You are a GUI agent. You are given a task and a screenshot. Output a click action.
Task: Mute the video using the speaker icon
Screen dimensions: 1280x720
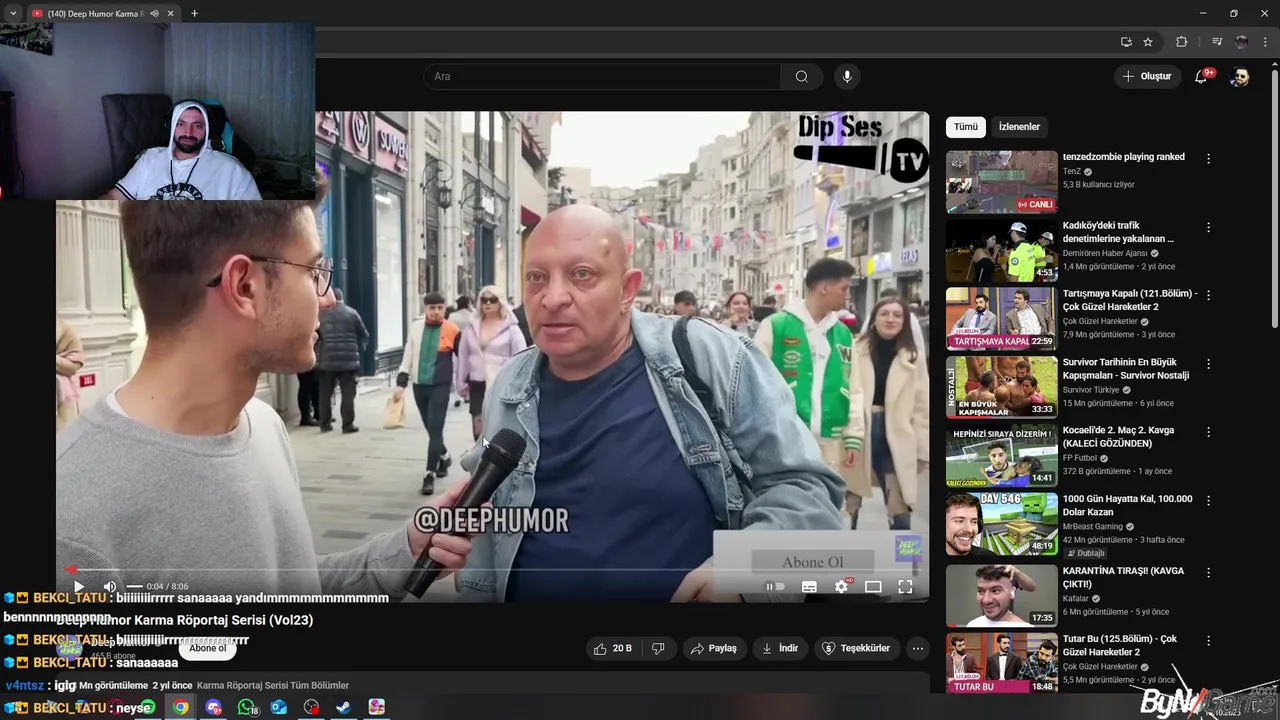[110, 587]
